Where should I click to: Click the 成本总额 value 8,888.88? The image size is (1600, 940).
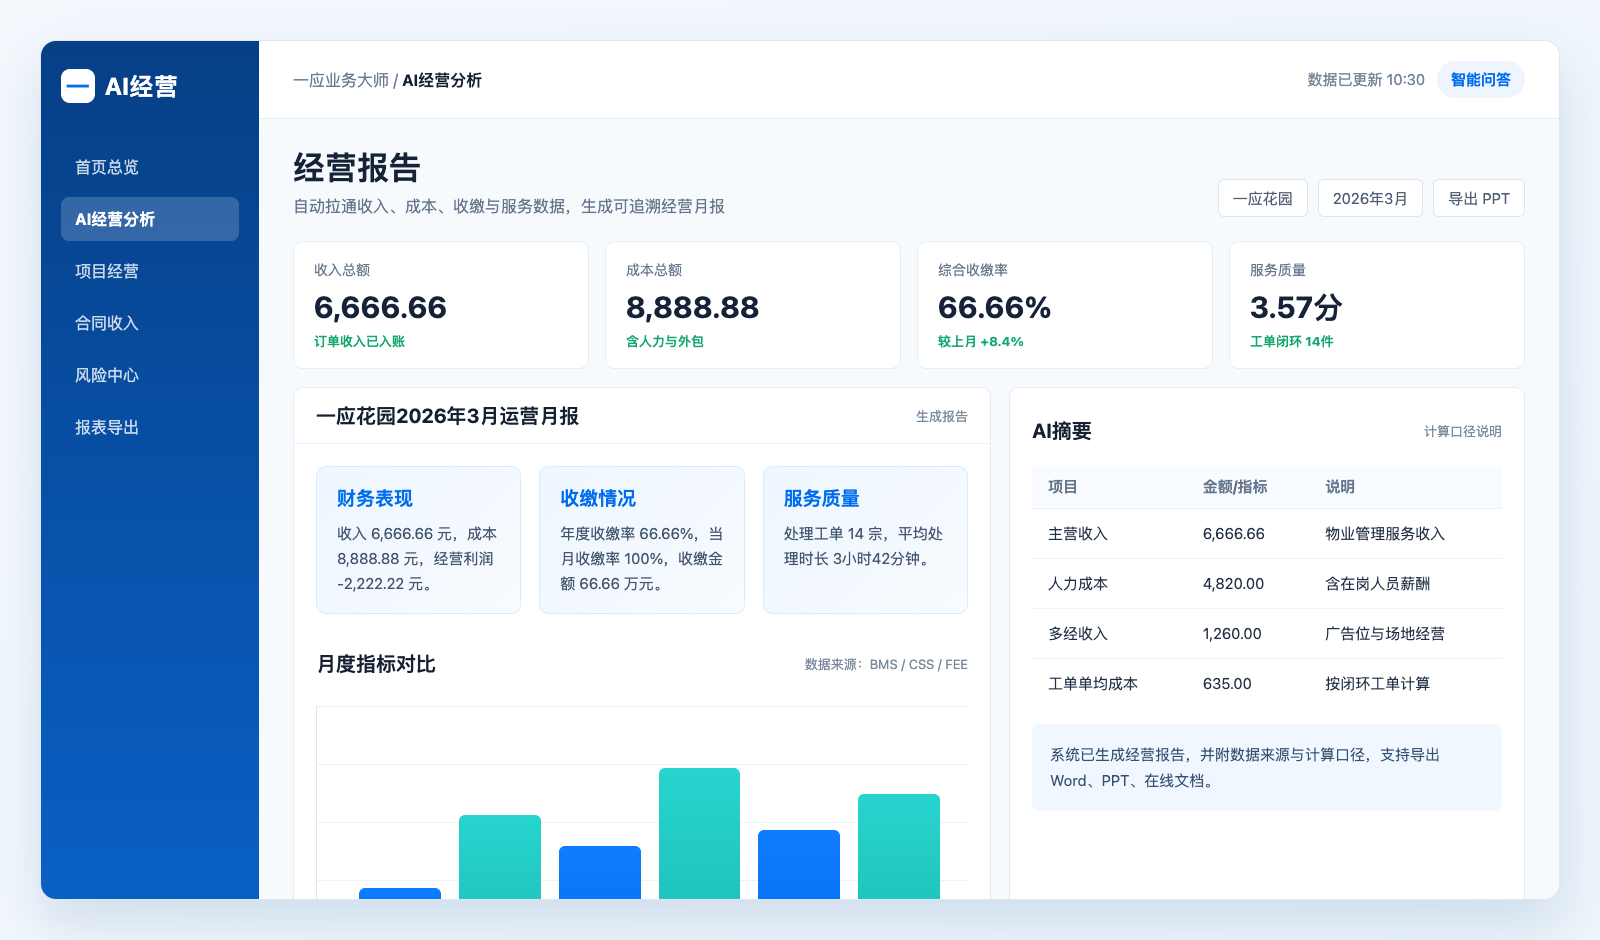point(692,307)
